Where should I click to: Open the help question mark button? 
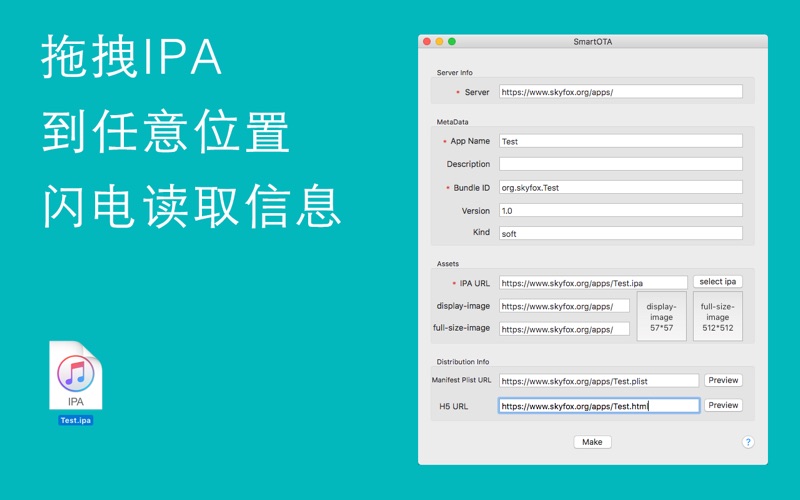coord(747,442)
